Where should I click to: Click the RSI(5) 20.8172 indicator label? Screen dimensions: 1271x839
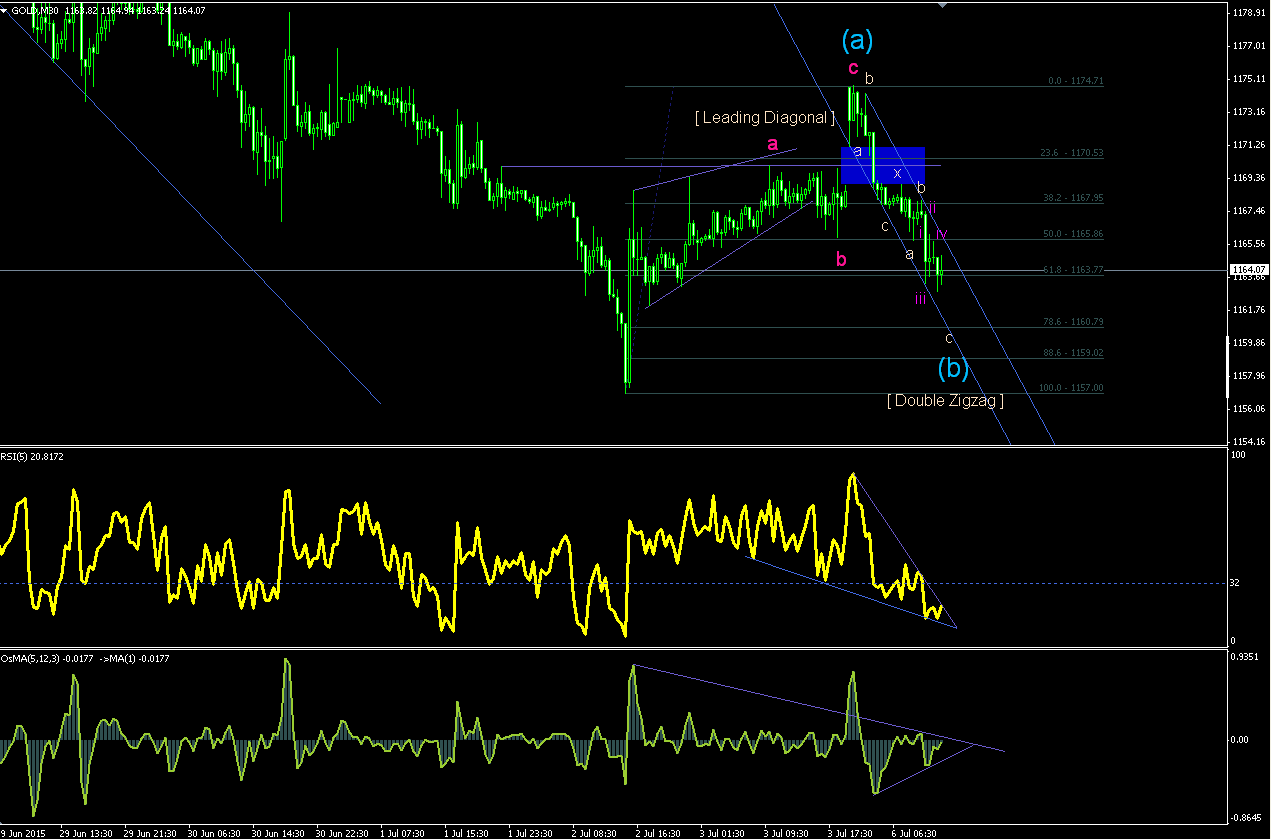click(x=32, y=455)
